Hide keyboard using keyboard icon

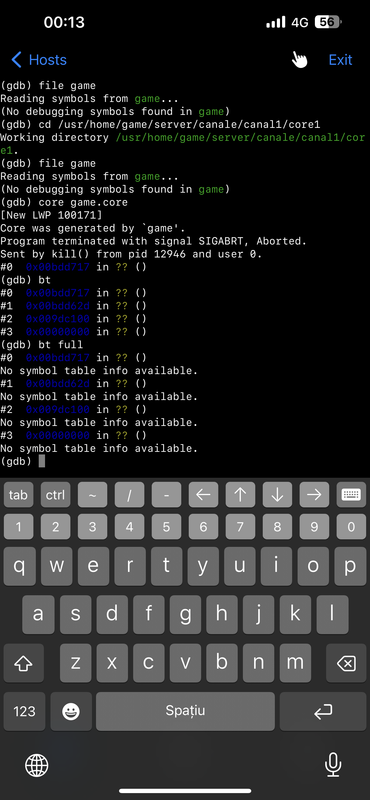click(352, 495)
